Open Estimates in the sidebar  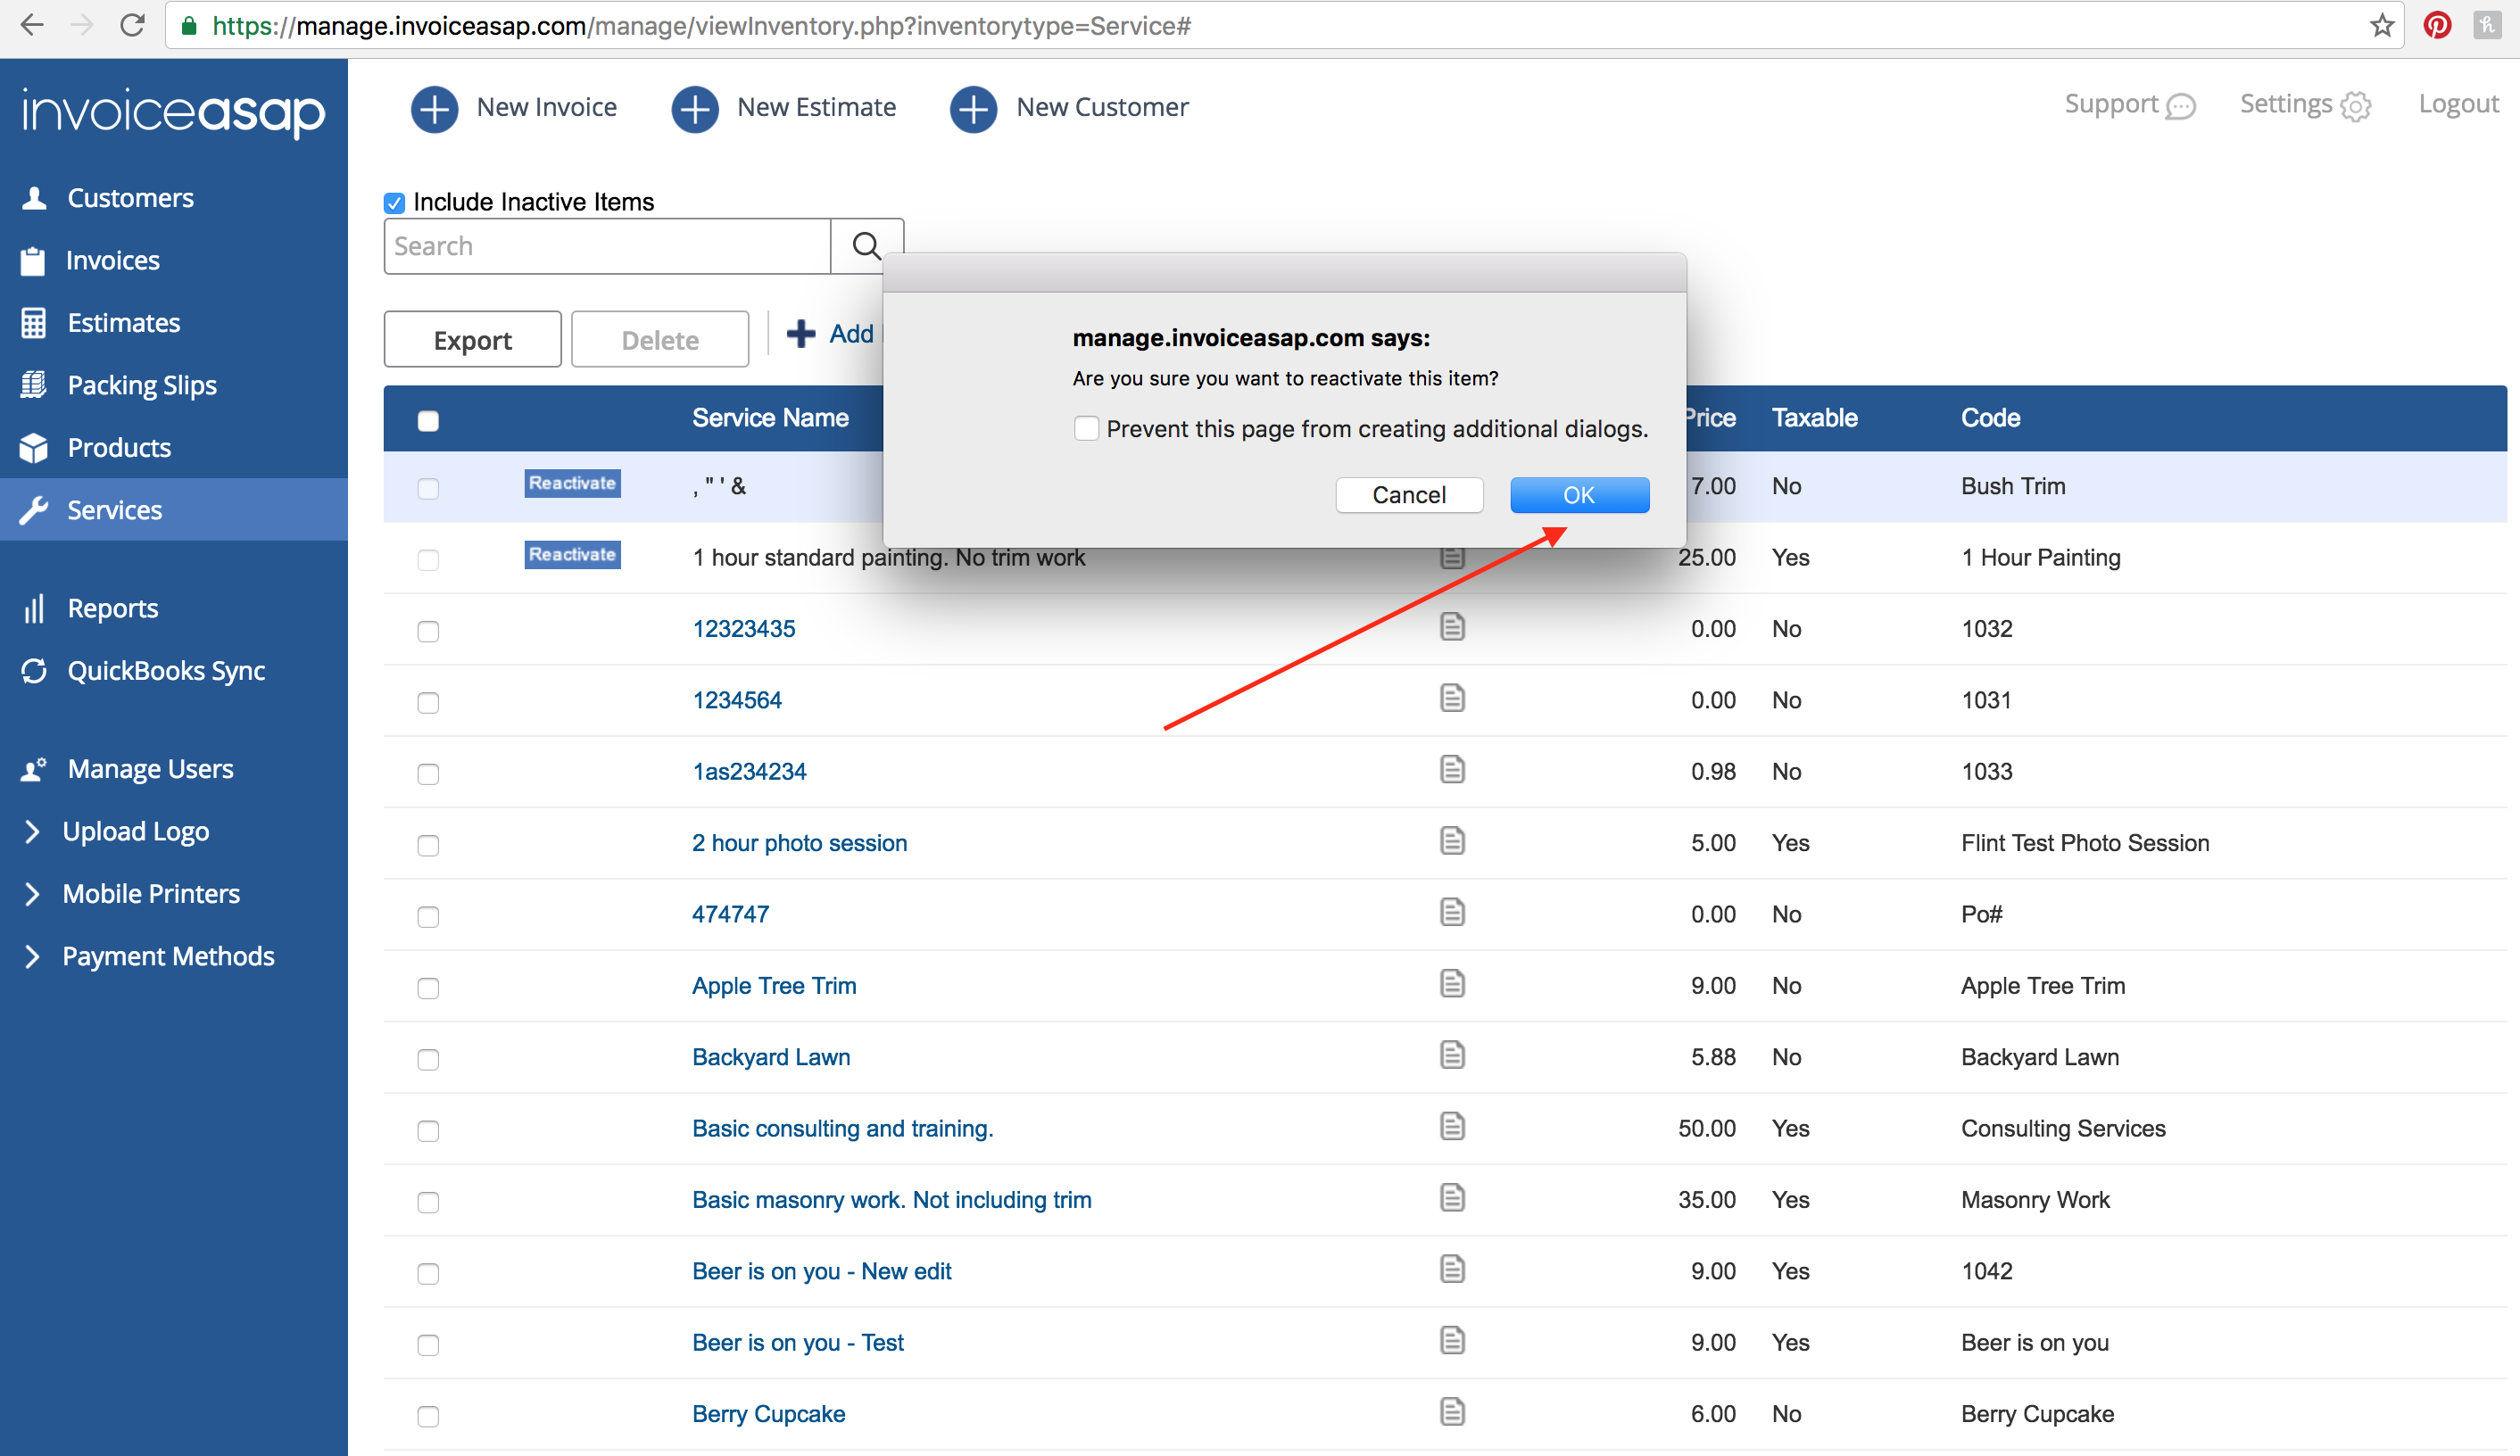point(123,323)
